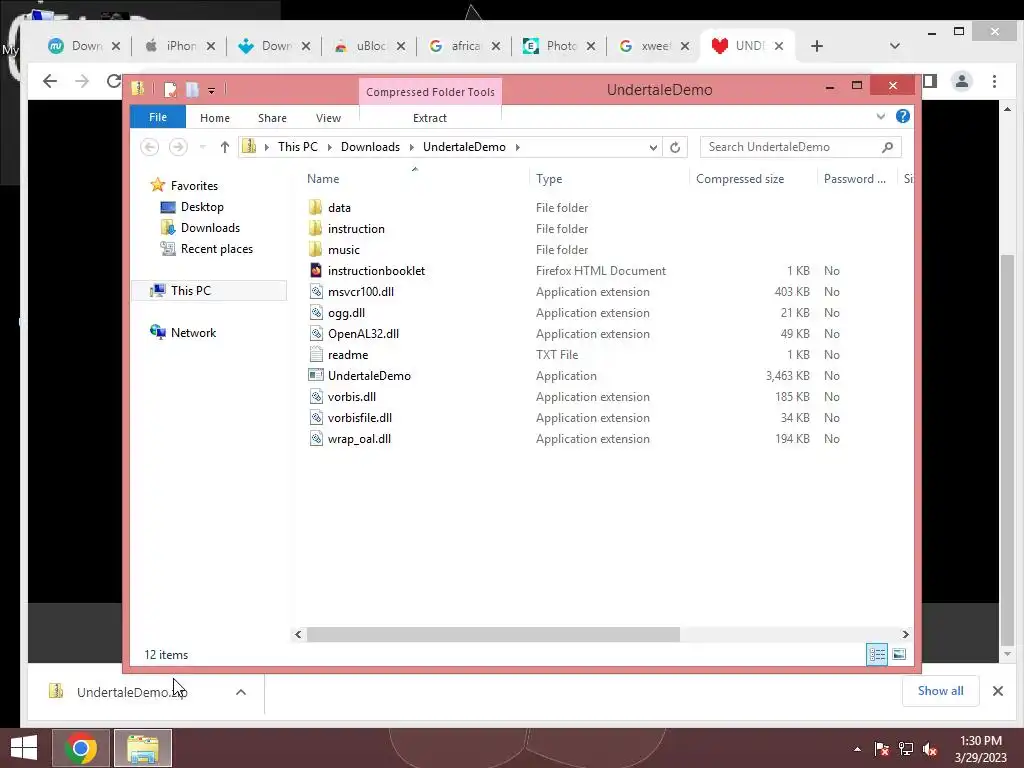1024x768 pixels.
Task: Click the Properties quick access toolbar icon
Action: 170,89
